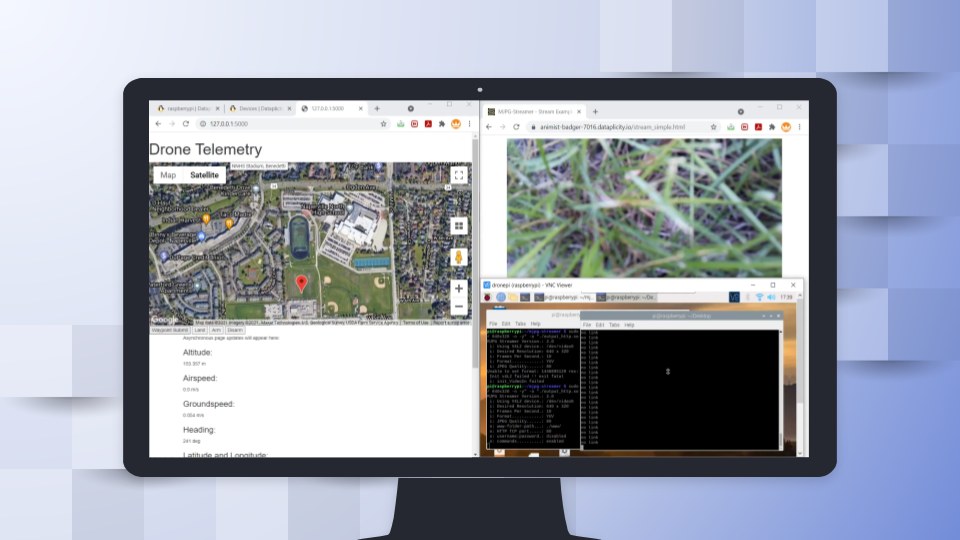The width and height of the screenshot is (960, 540).
Task: Select the Street View pegman icon
Action: point(459,257)
